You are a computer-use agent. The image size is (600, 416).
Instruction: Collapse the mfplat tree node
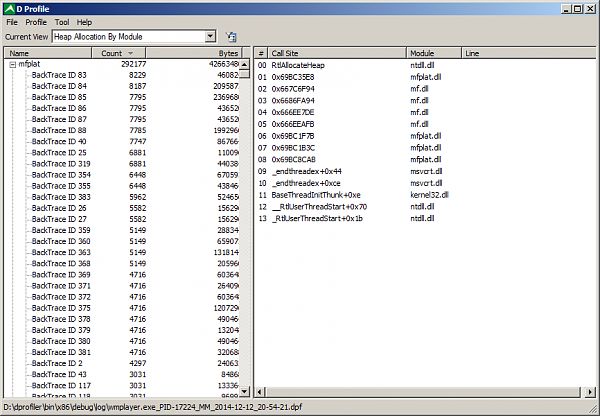click(13, 65)
